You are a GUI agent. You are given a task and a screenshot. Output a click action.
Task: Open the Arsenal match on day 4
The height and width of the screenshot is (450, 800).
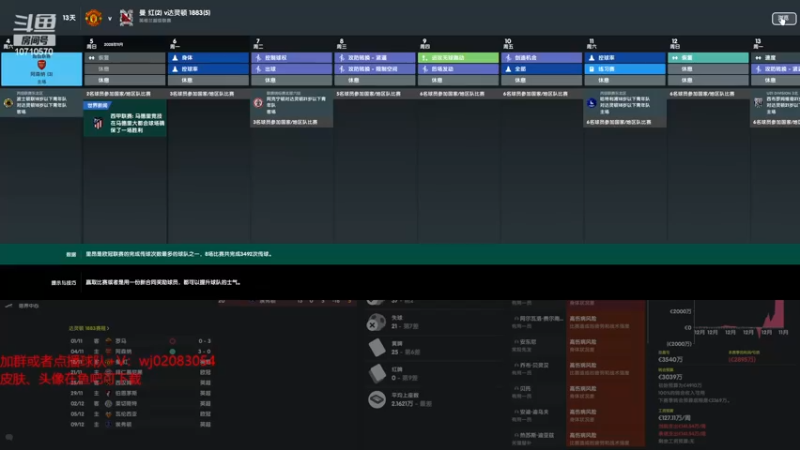(41, 69)
